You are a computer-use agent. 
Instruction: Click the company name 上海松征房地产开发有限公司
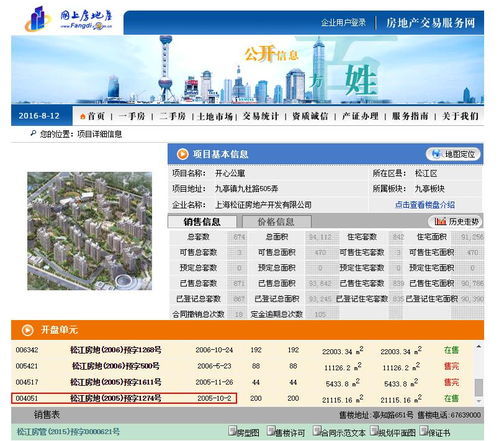click(x=263, y=204)
